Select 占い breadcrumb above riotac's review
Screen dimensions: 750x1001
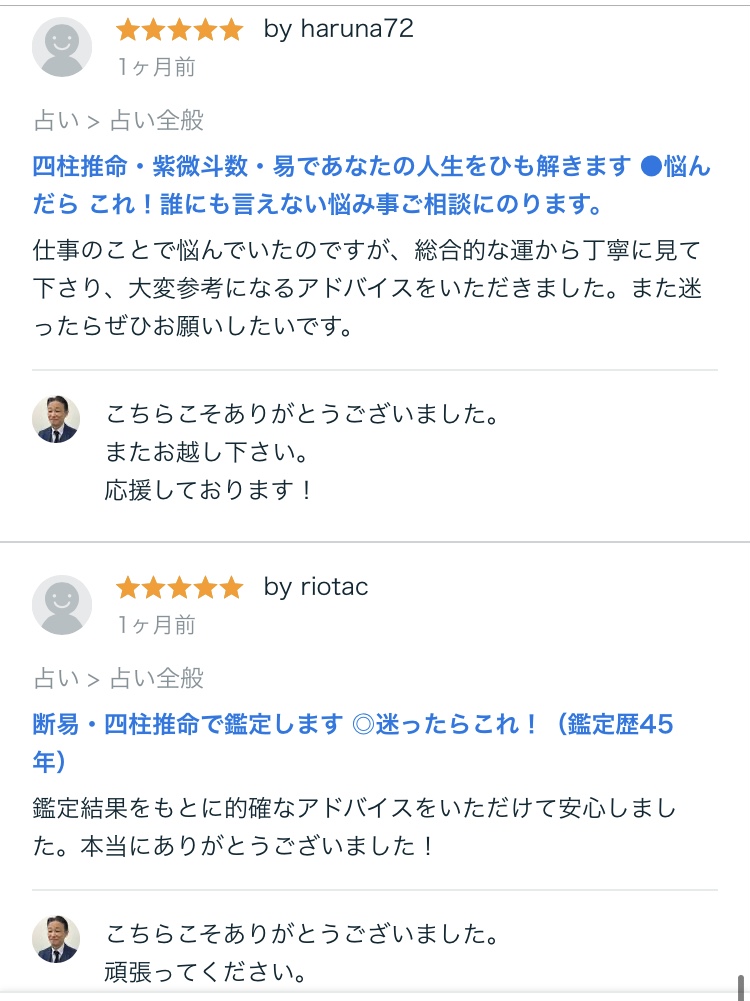pyautogui.click(x=56, y=680)
